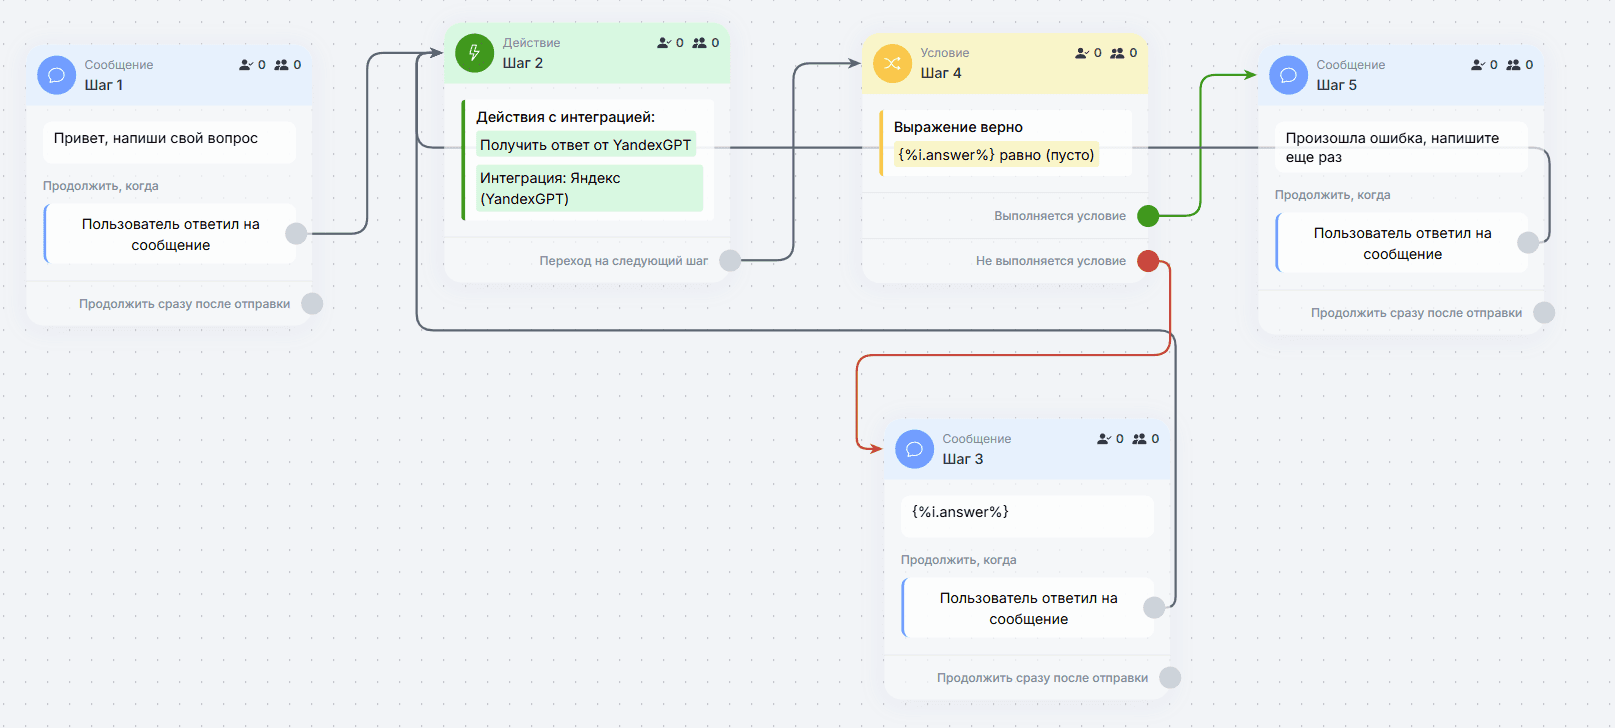Screen dimensions: 1615x728
Task: Click Шаг 5 'Продолжить сразу после отправки' connector
Action: [x=1544, y=313]
